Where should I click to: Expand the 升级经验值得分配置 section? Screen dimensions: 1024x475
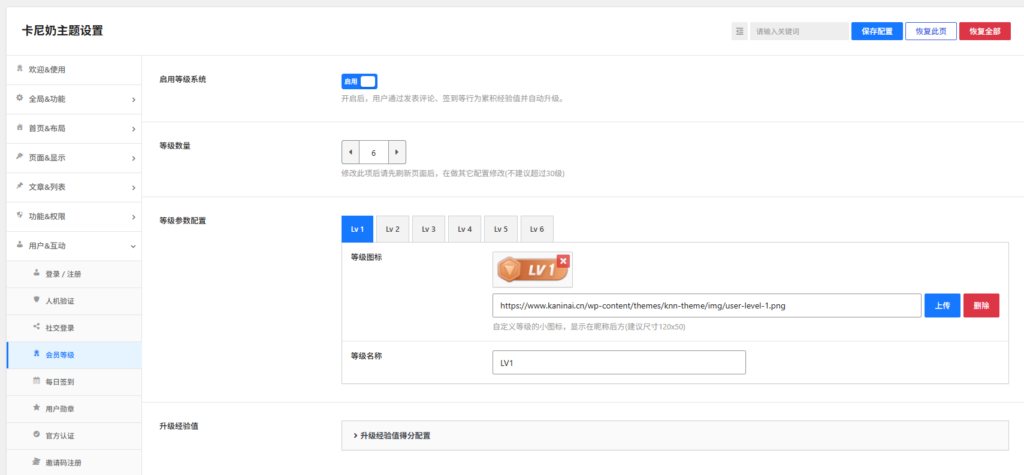(x=675, y=435)
